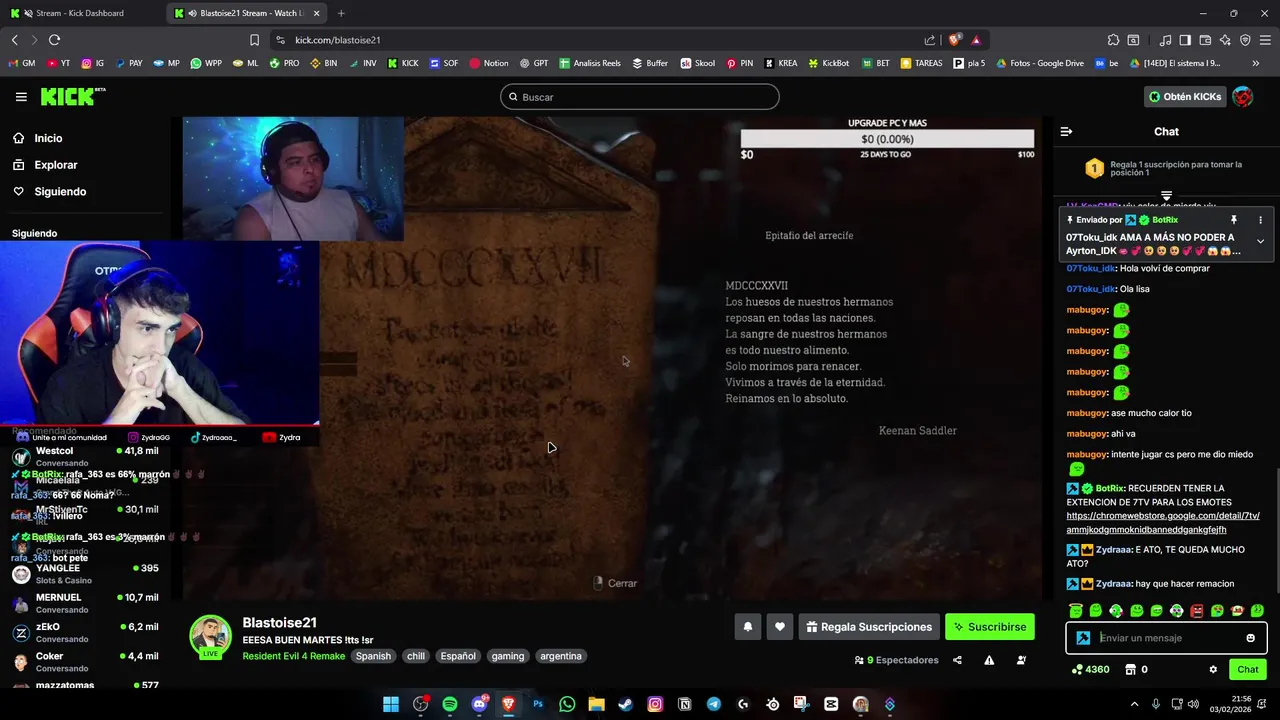Viewport: 1280px width, 720px height.
Task: Open a new browser tab
Action: (341, 13)
